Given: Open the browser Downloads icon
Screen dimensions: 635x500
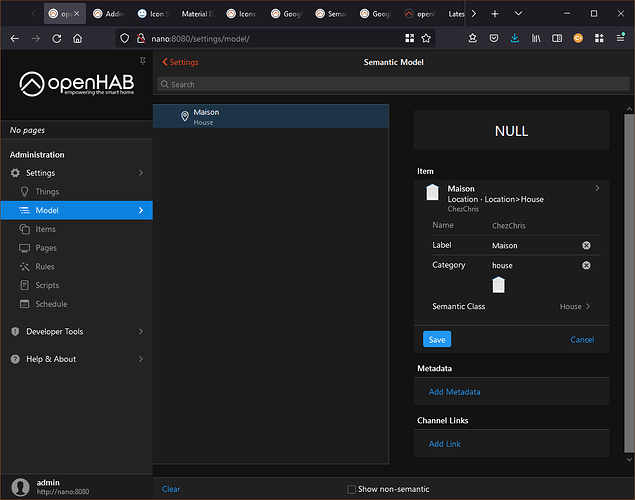Looking at the screenshot, I should tap(515, 38).
